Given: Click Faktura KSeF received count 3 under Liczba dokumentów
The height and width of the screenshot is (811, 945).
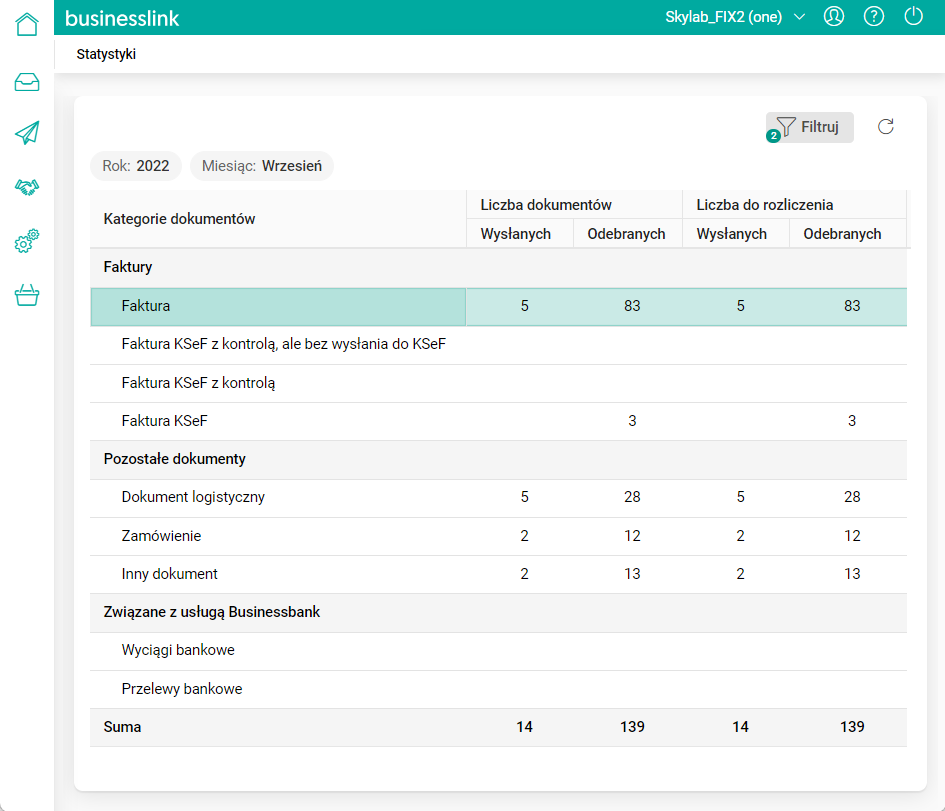Looking at the screenshot, I should 632,421.
